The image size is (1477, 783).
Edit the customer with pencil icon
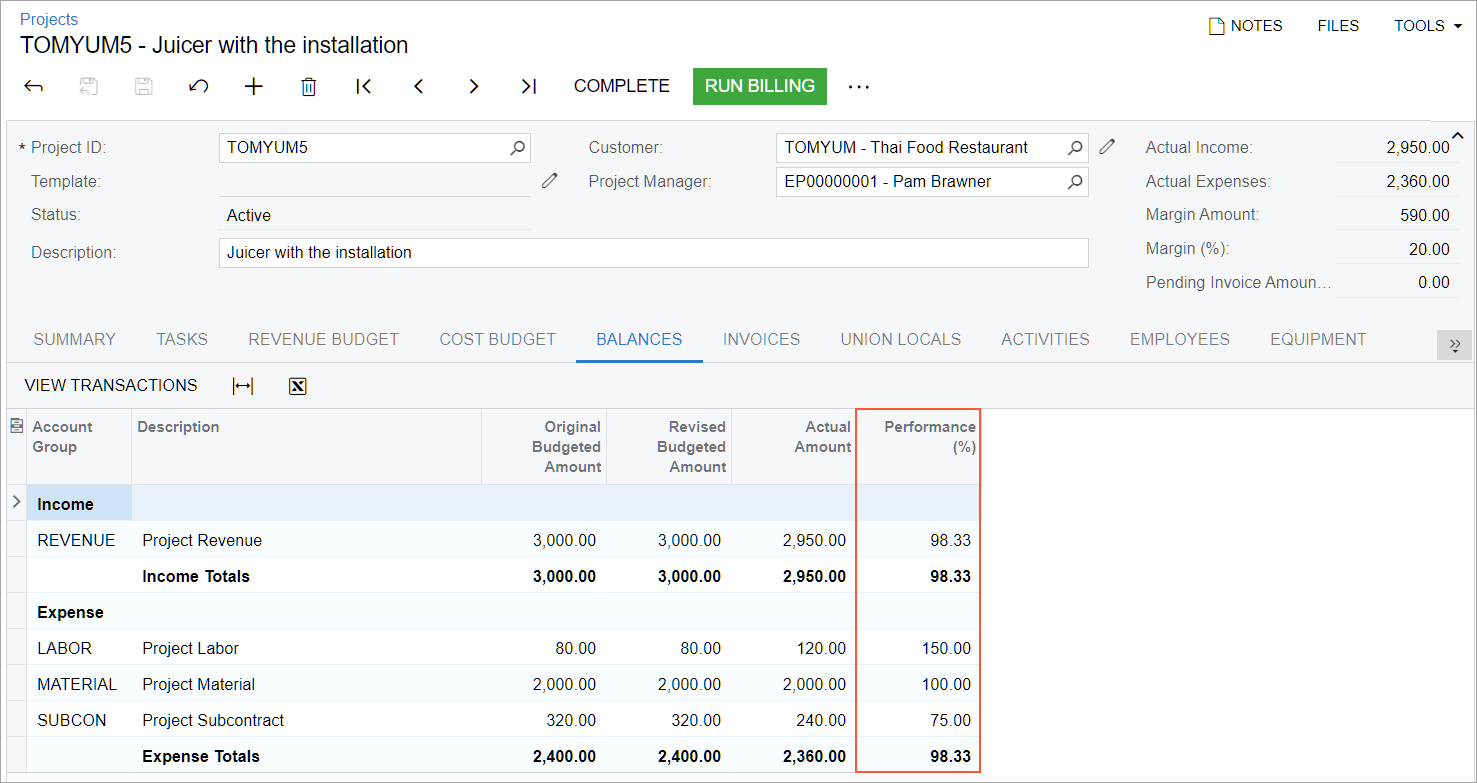1107,147
